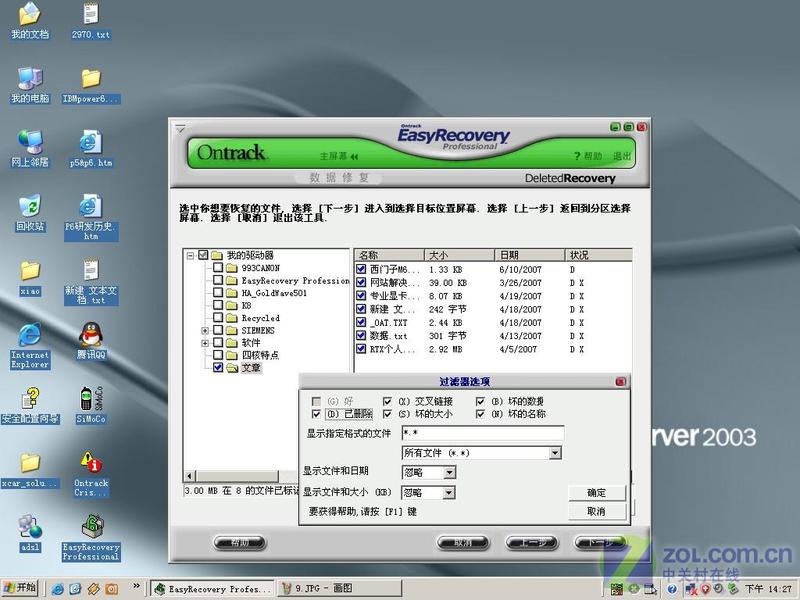Check the Recycled folder checkbox

point(218,317)
